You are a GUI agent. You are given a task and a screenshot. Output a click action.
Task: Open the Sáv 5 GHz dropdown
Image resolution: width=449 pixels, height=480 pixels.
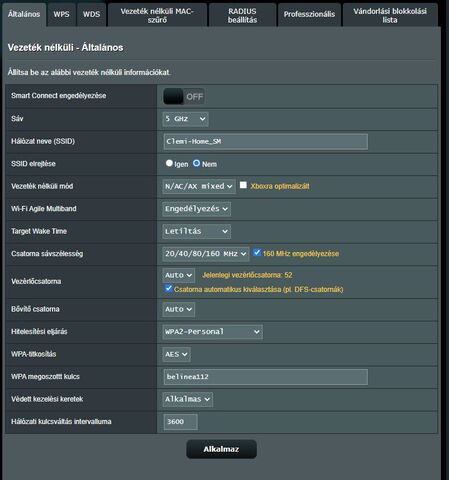pos(186,119)
